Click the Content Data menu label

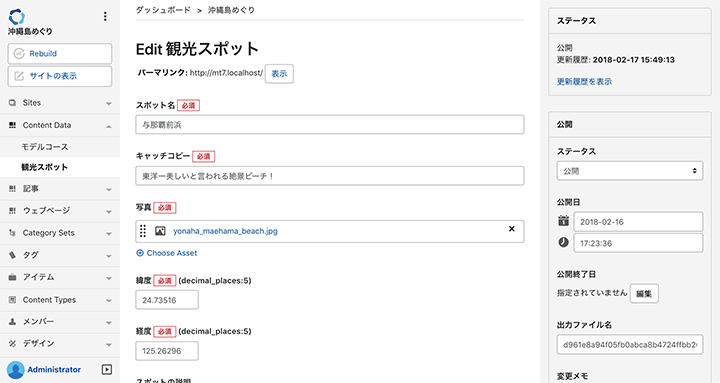47,125
